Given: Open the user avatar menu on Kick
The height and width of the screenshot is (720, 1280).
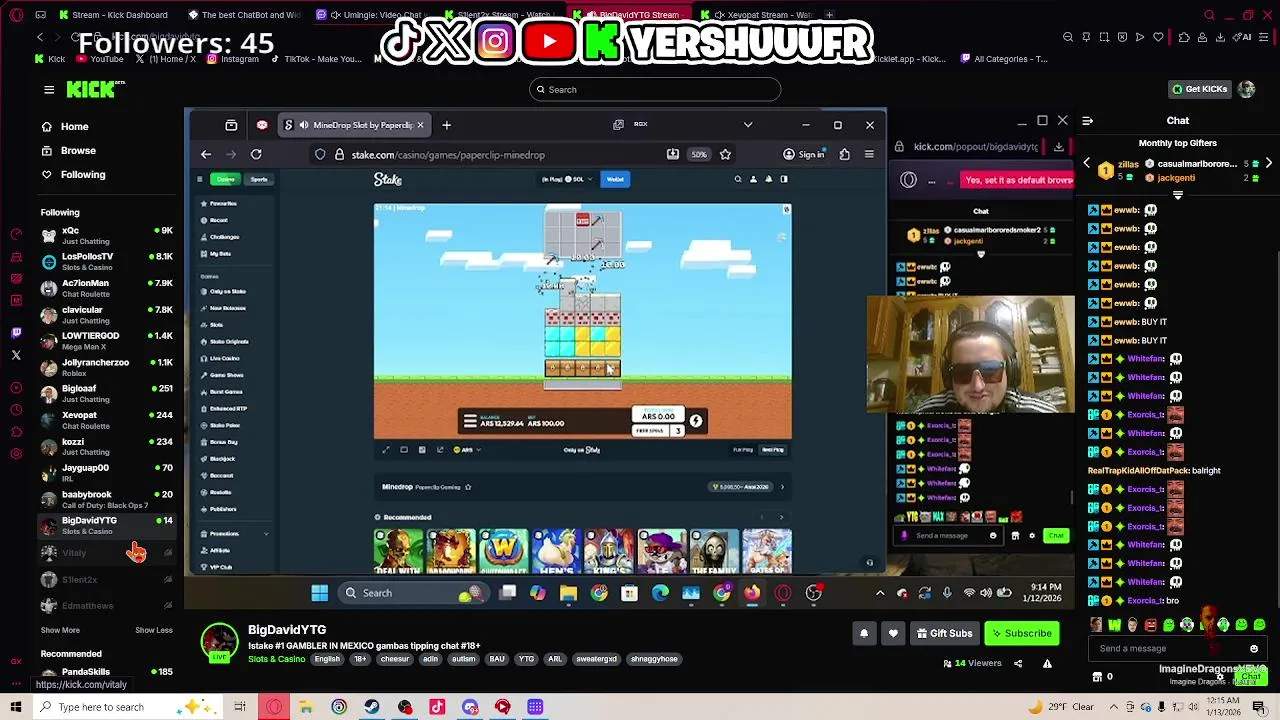Looking at the screenshot, I should (1246, 89).
